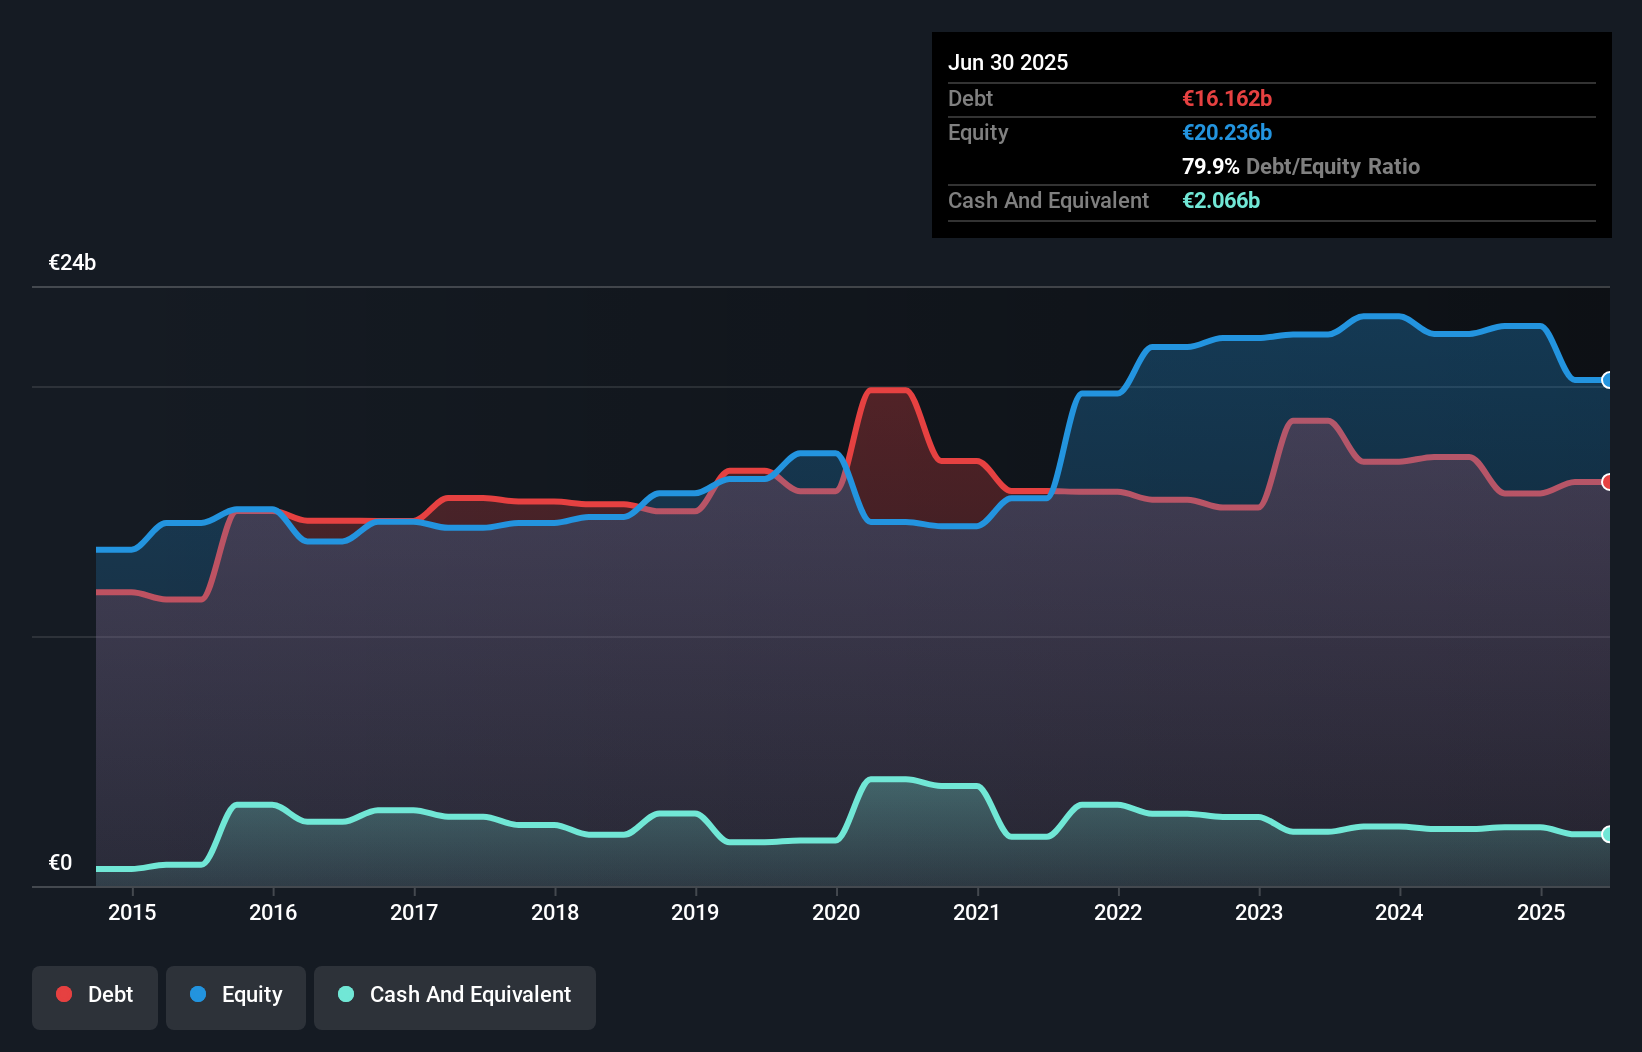Select the Equity endpoint marker on the chart
The image size is (1642, 1052).
pos(1608,380)
